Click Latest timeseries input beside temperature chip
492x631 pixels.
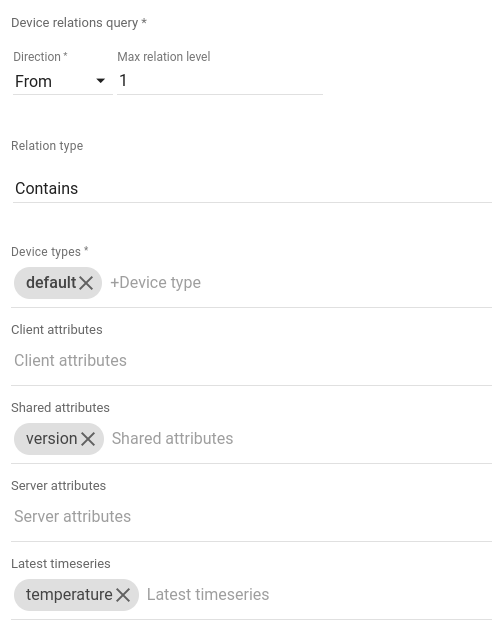[x=319, y=595]
